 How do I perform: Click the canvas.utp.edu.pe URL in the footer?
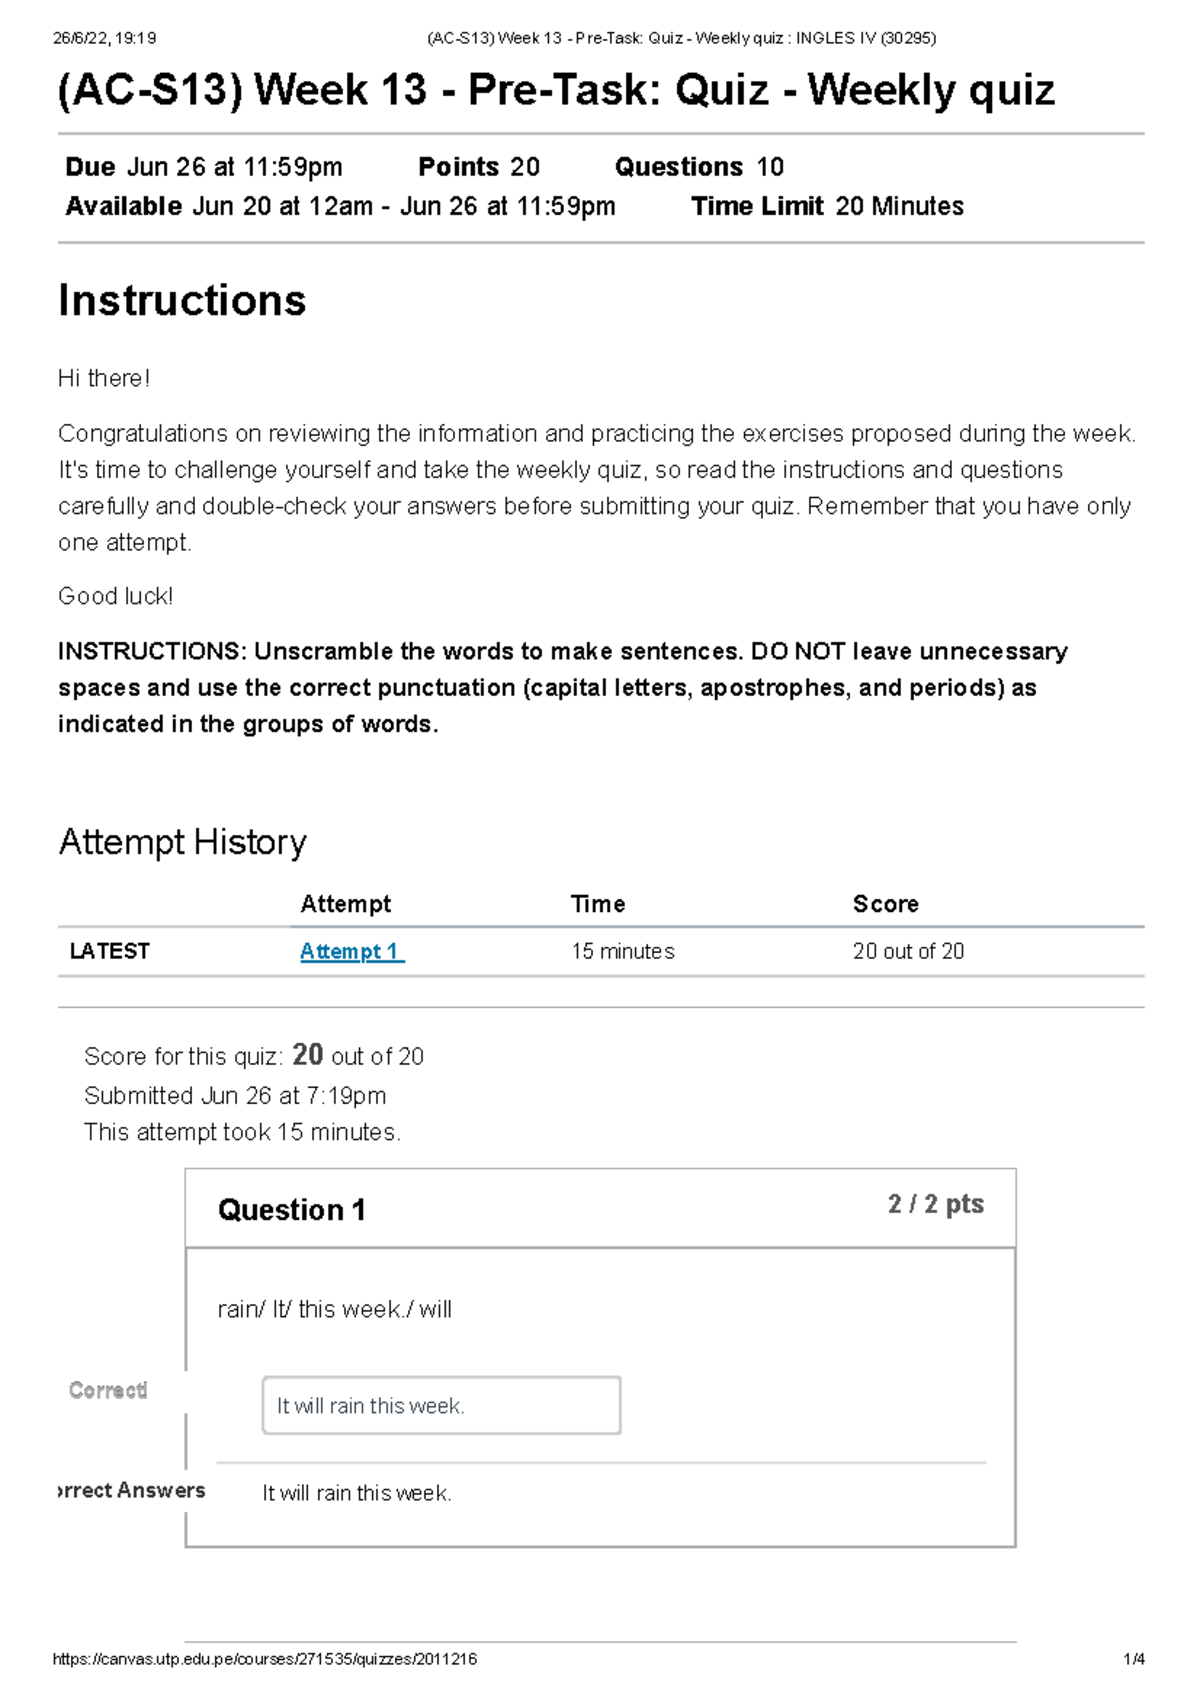(x=265, y=1659)
